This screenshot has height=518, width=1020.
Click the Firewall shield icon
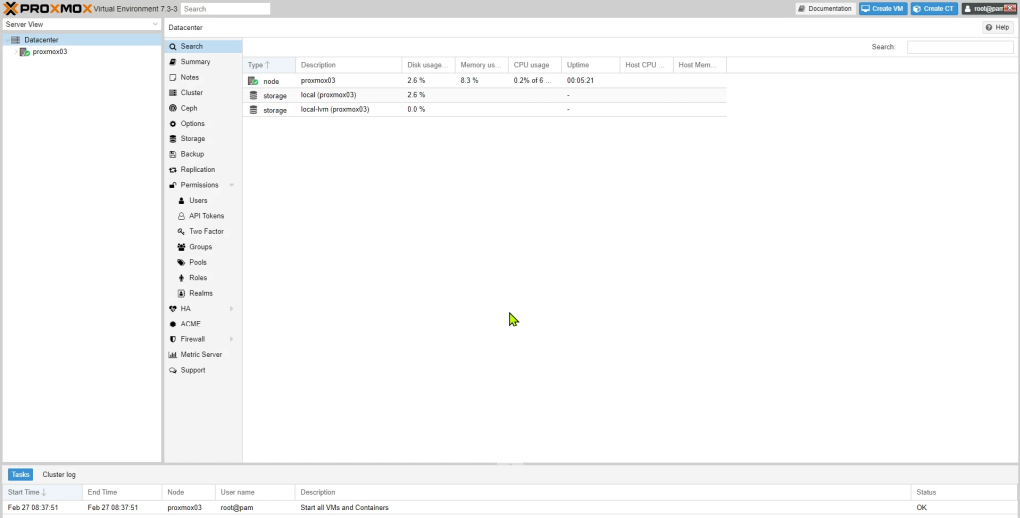172,339
